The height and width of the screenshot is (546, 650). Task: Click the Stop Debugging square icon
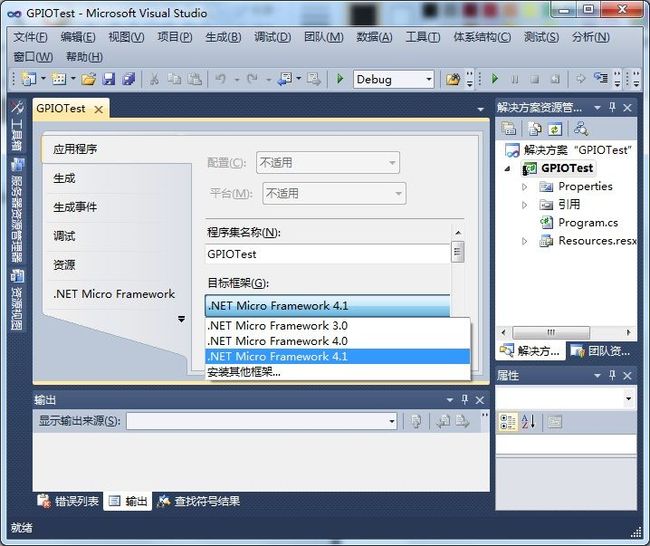point(535,79)
